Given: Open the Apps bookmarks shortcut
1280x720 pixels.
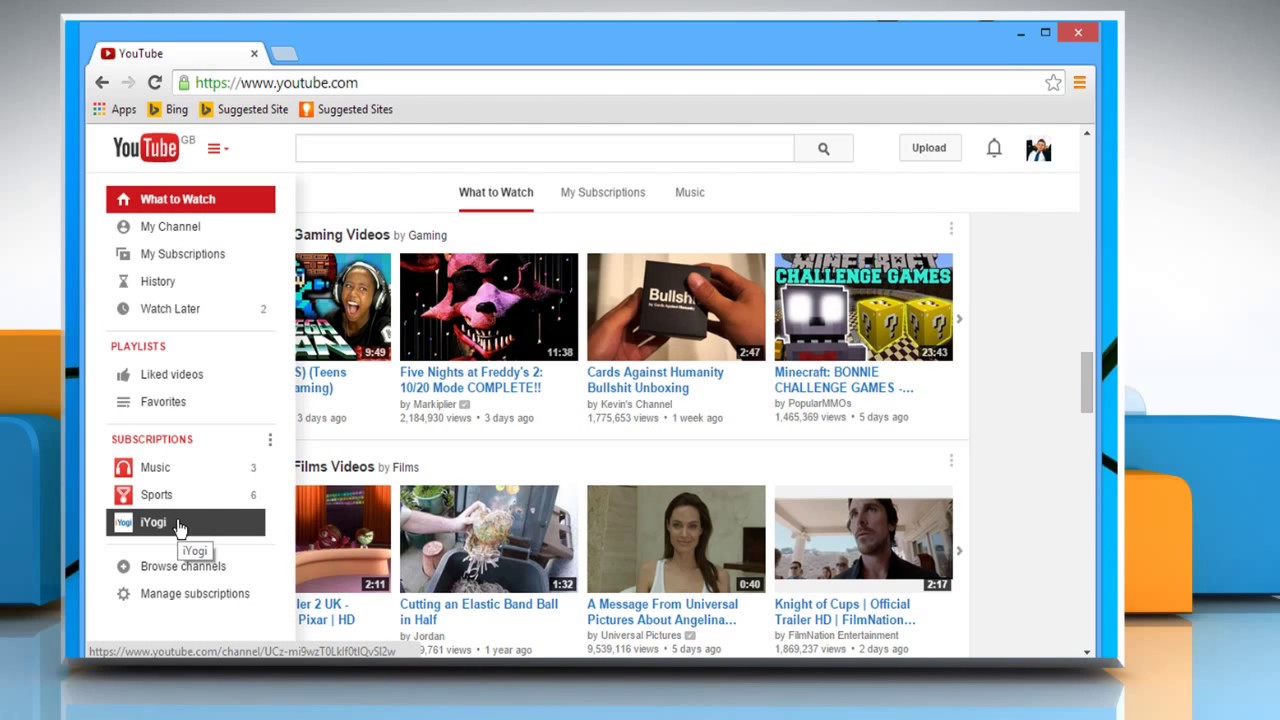Looking at the screenshot, I should pyautogui.click(x=115, y=109).
